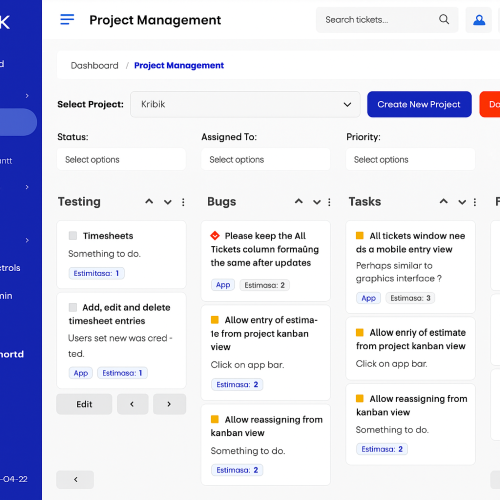Open the hamburger menu icon

(67, 19)
